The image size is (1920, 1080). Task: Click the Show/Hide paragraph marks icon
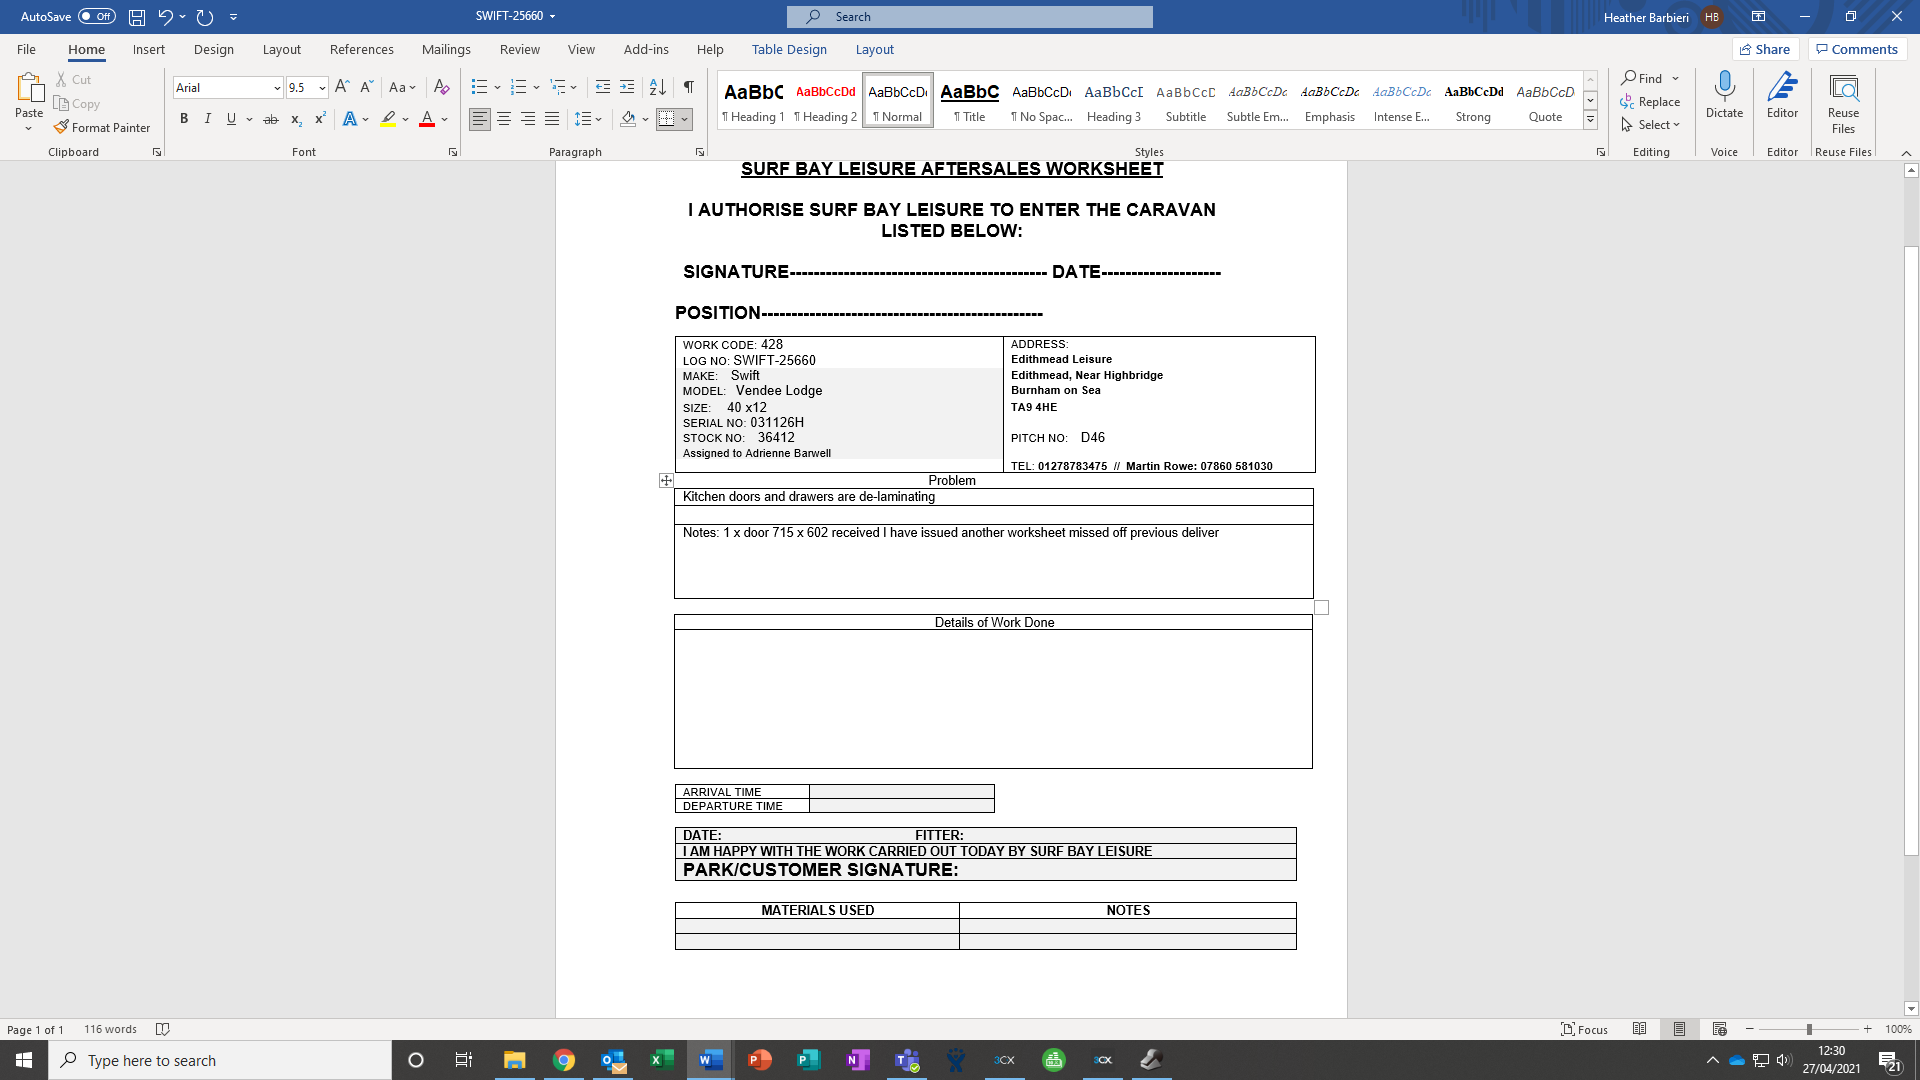tap(688, 87)
